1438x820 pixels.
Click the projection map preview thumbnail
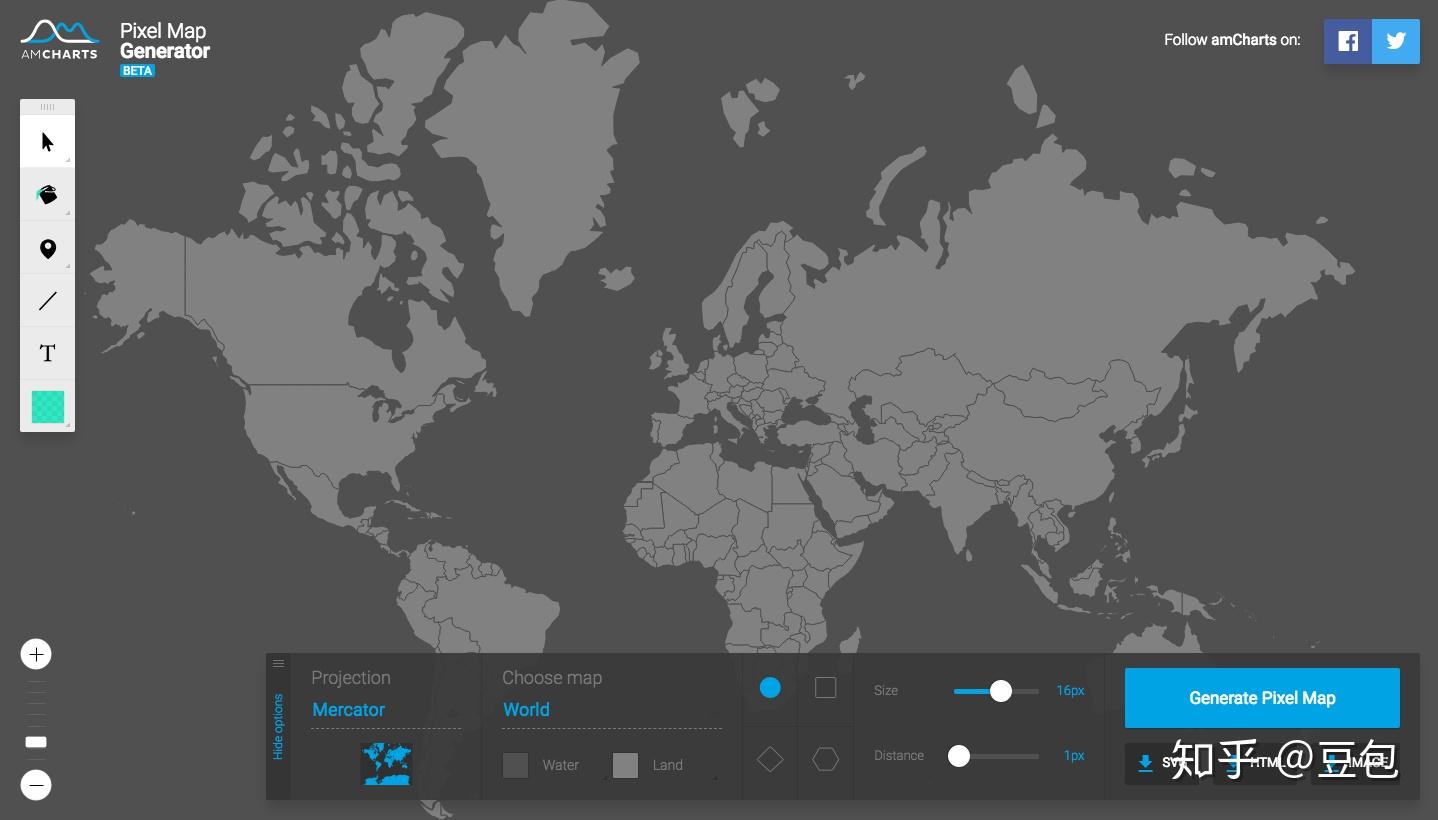click(386, 764)
